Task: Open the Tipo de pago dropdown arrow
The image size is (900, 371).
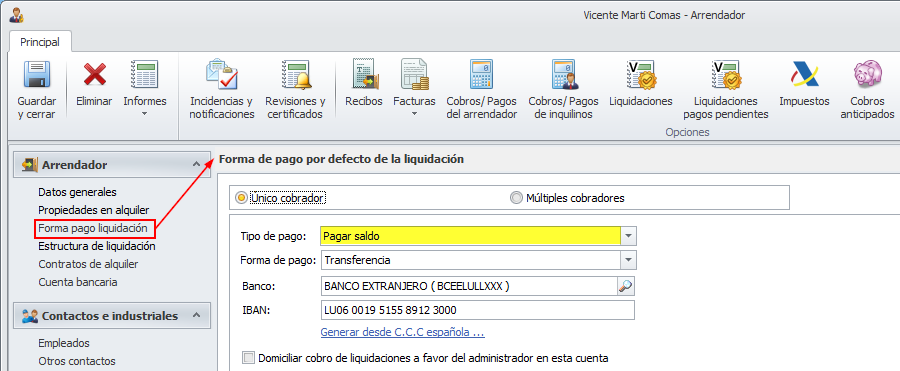Action: click(629, 236)
